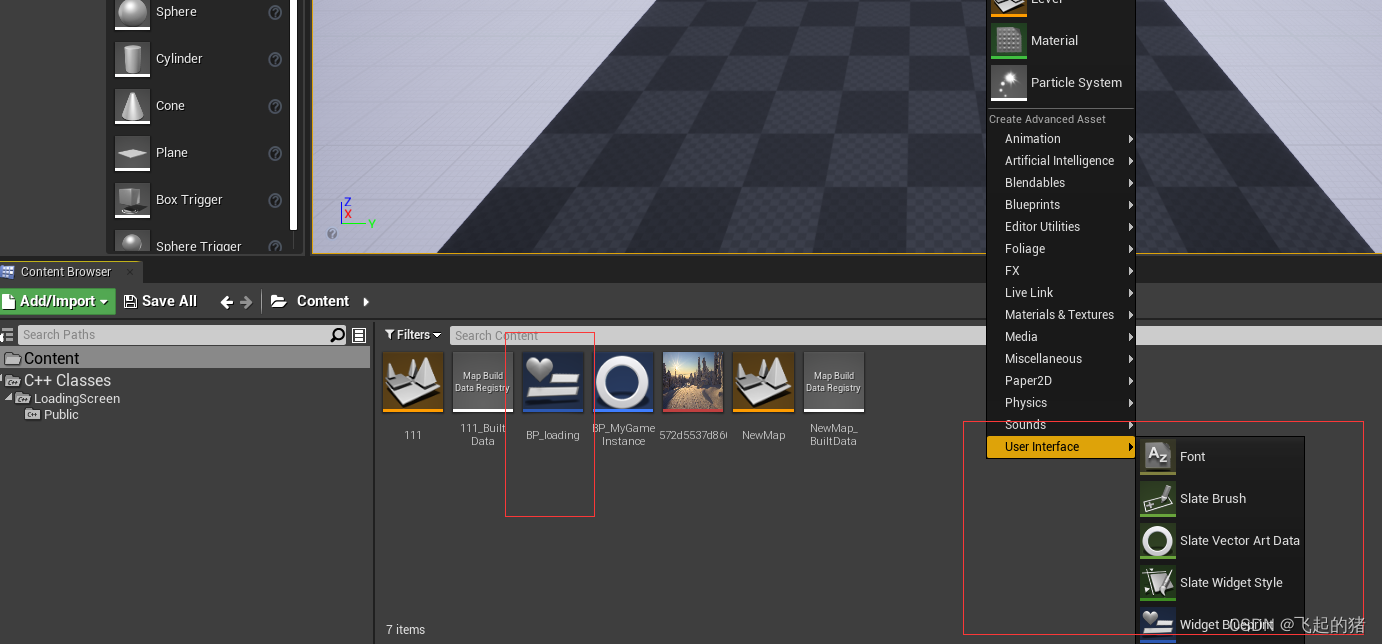The image size is (1382, 644).
Task: Expand the Media submenu
Action: tap(1061, 337)
